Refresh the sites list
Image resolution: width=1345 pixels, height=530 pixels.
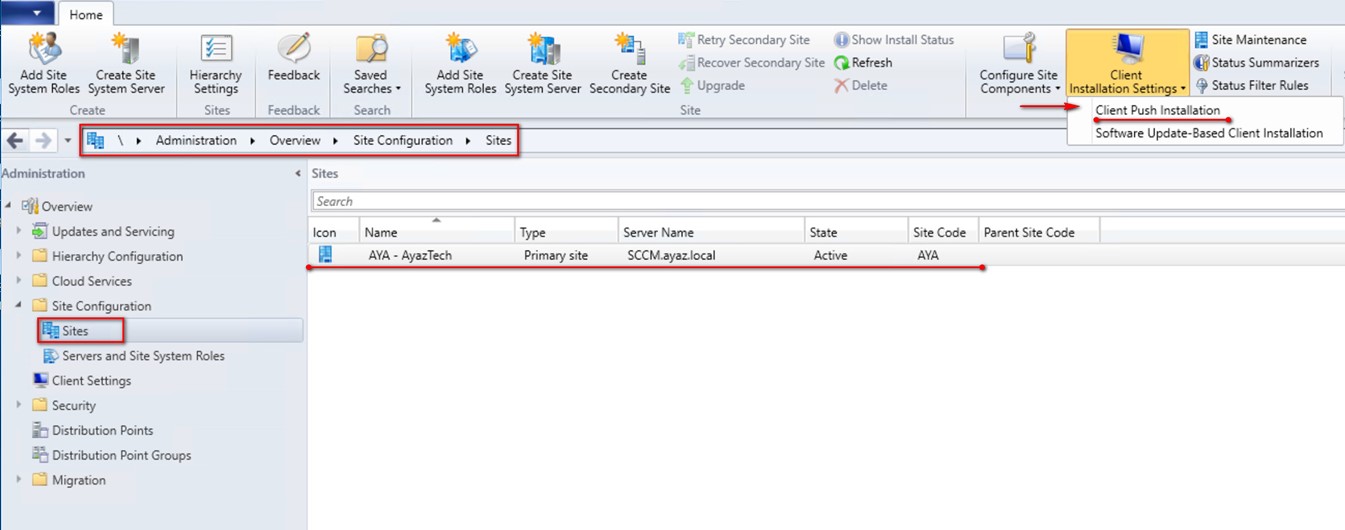pyautogui.click(x=863, y=62)
